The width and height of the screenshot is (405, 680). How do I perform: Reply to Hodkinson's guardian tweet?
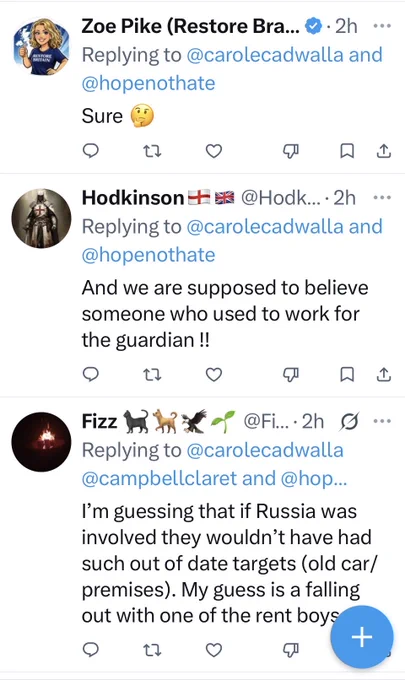point(90,374)
